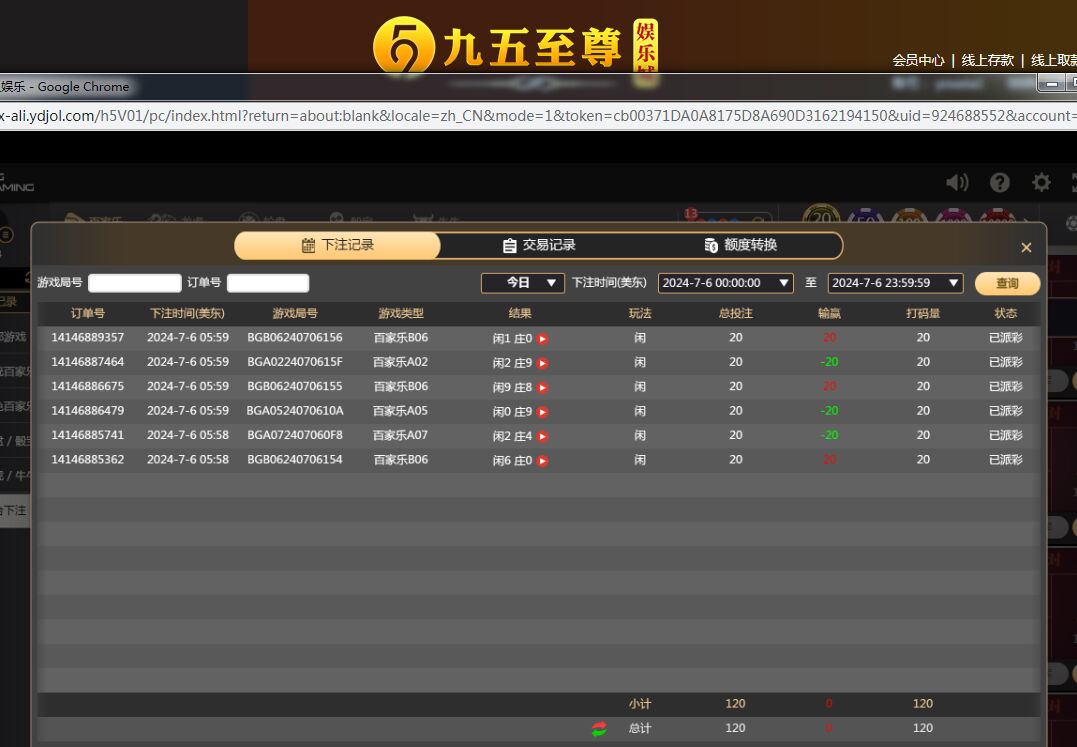Open settings with the gear icon

tap(1041, 182)
